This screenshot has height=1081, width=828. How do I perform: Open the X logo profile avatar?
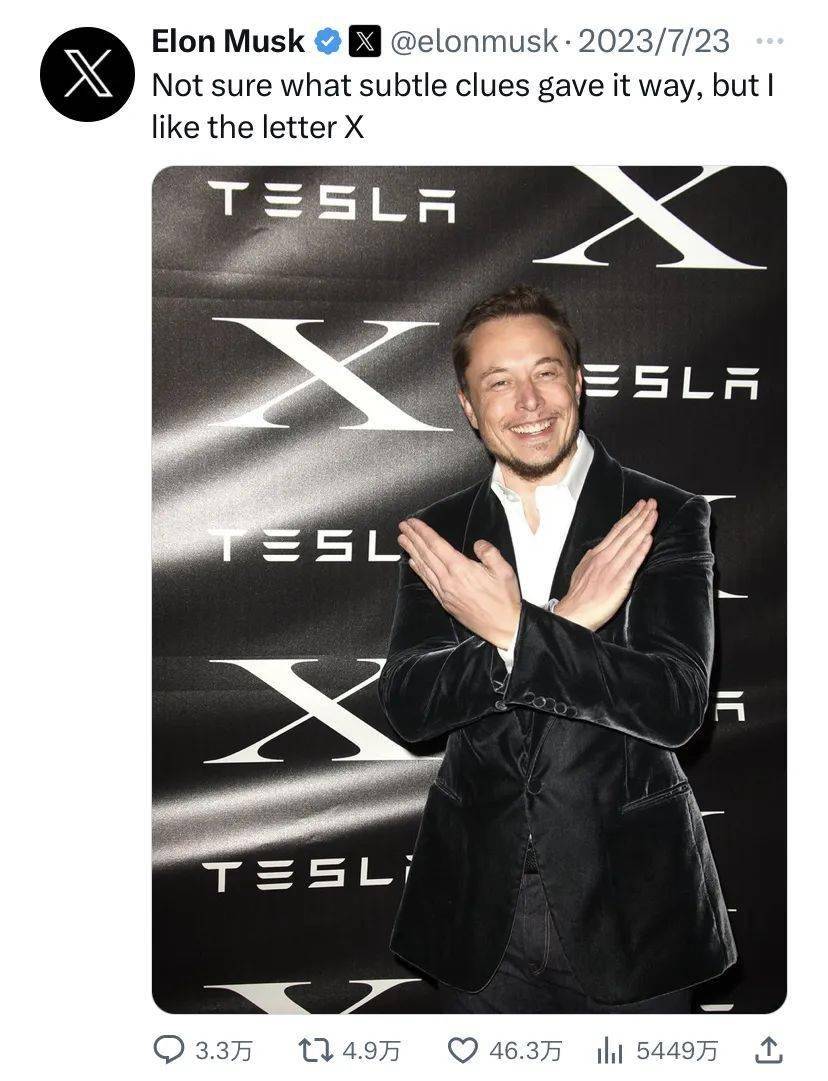[x=87, y=74]
